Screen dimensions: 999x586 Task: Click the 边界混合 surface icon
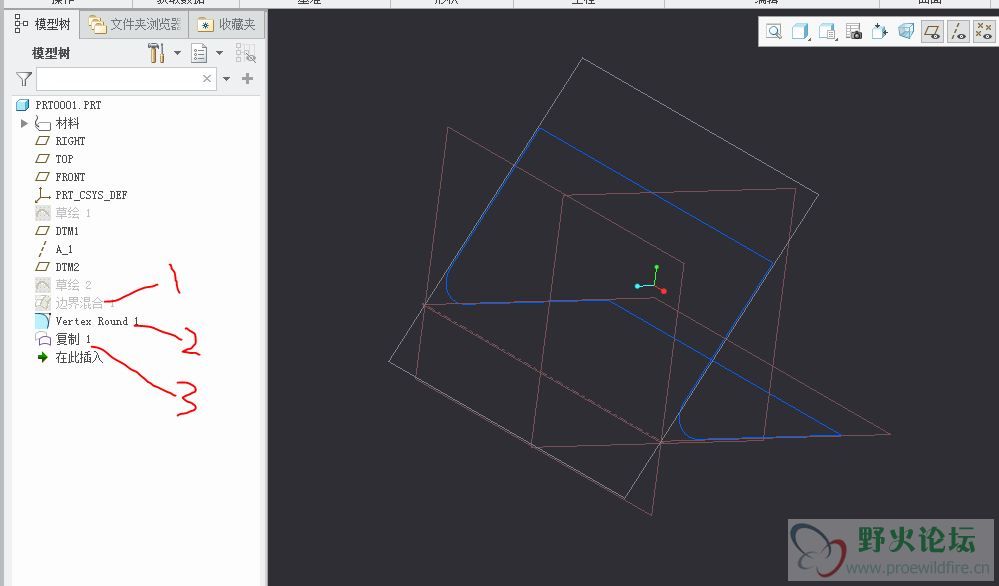click(43, 303)
